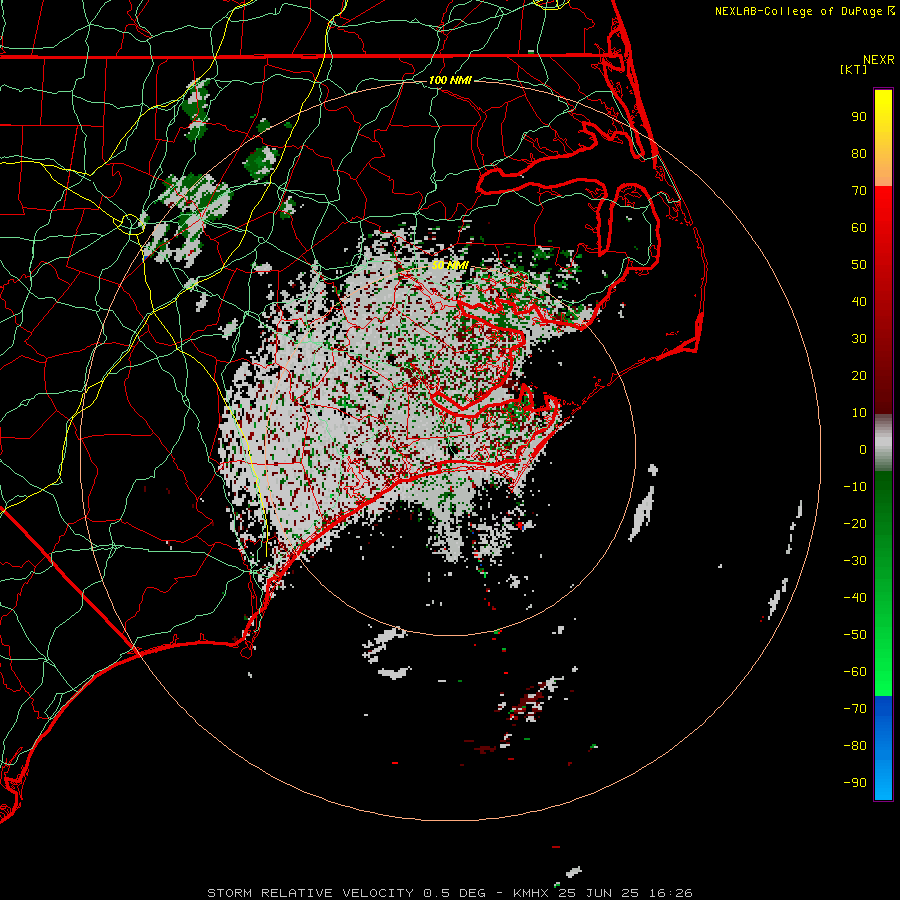This screenshot has height=900, width=900.
Task: Click STORM RELATIVE VELOCITY in the caption
Action: tap(310, 893)
